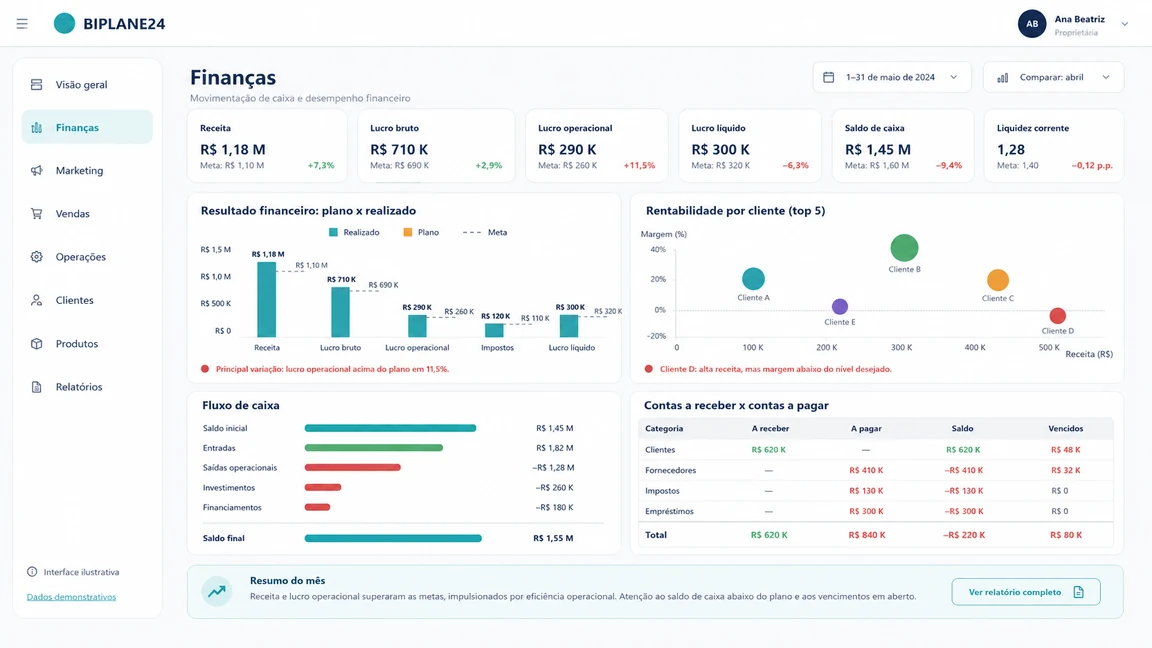Click the Saldo de caixa KPI card
Screen dimensions: 1152x648
pyautogui.click(x=903, y=145)
